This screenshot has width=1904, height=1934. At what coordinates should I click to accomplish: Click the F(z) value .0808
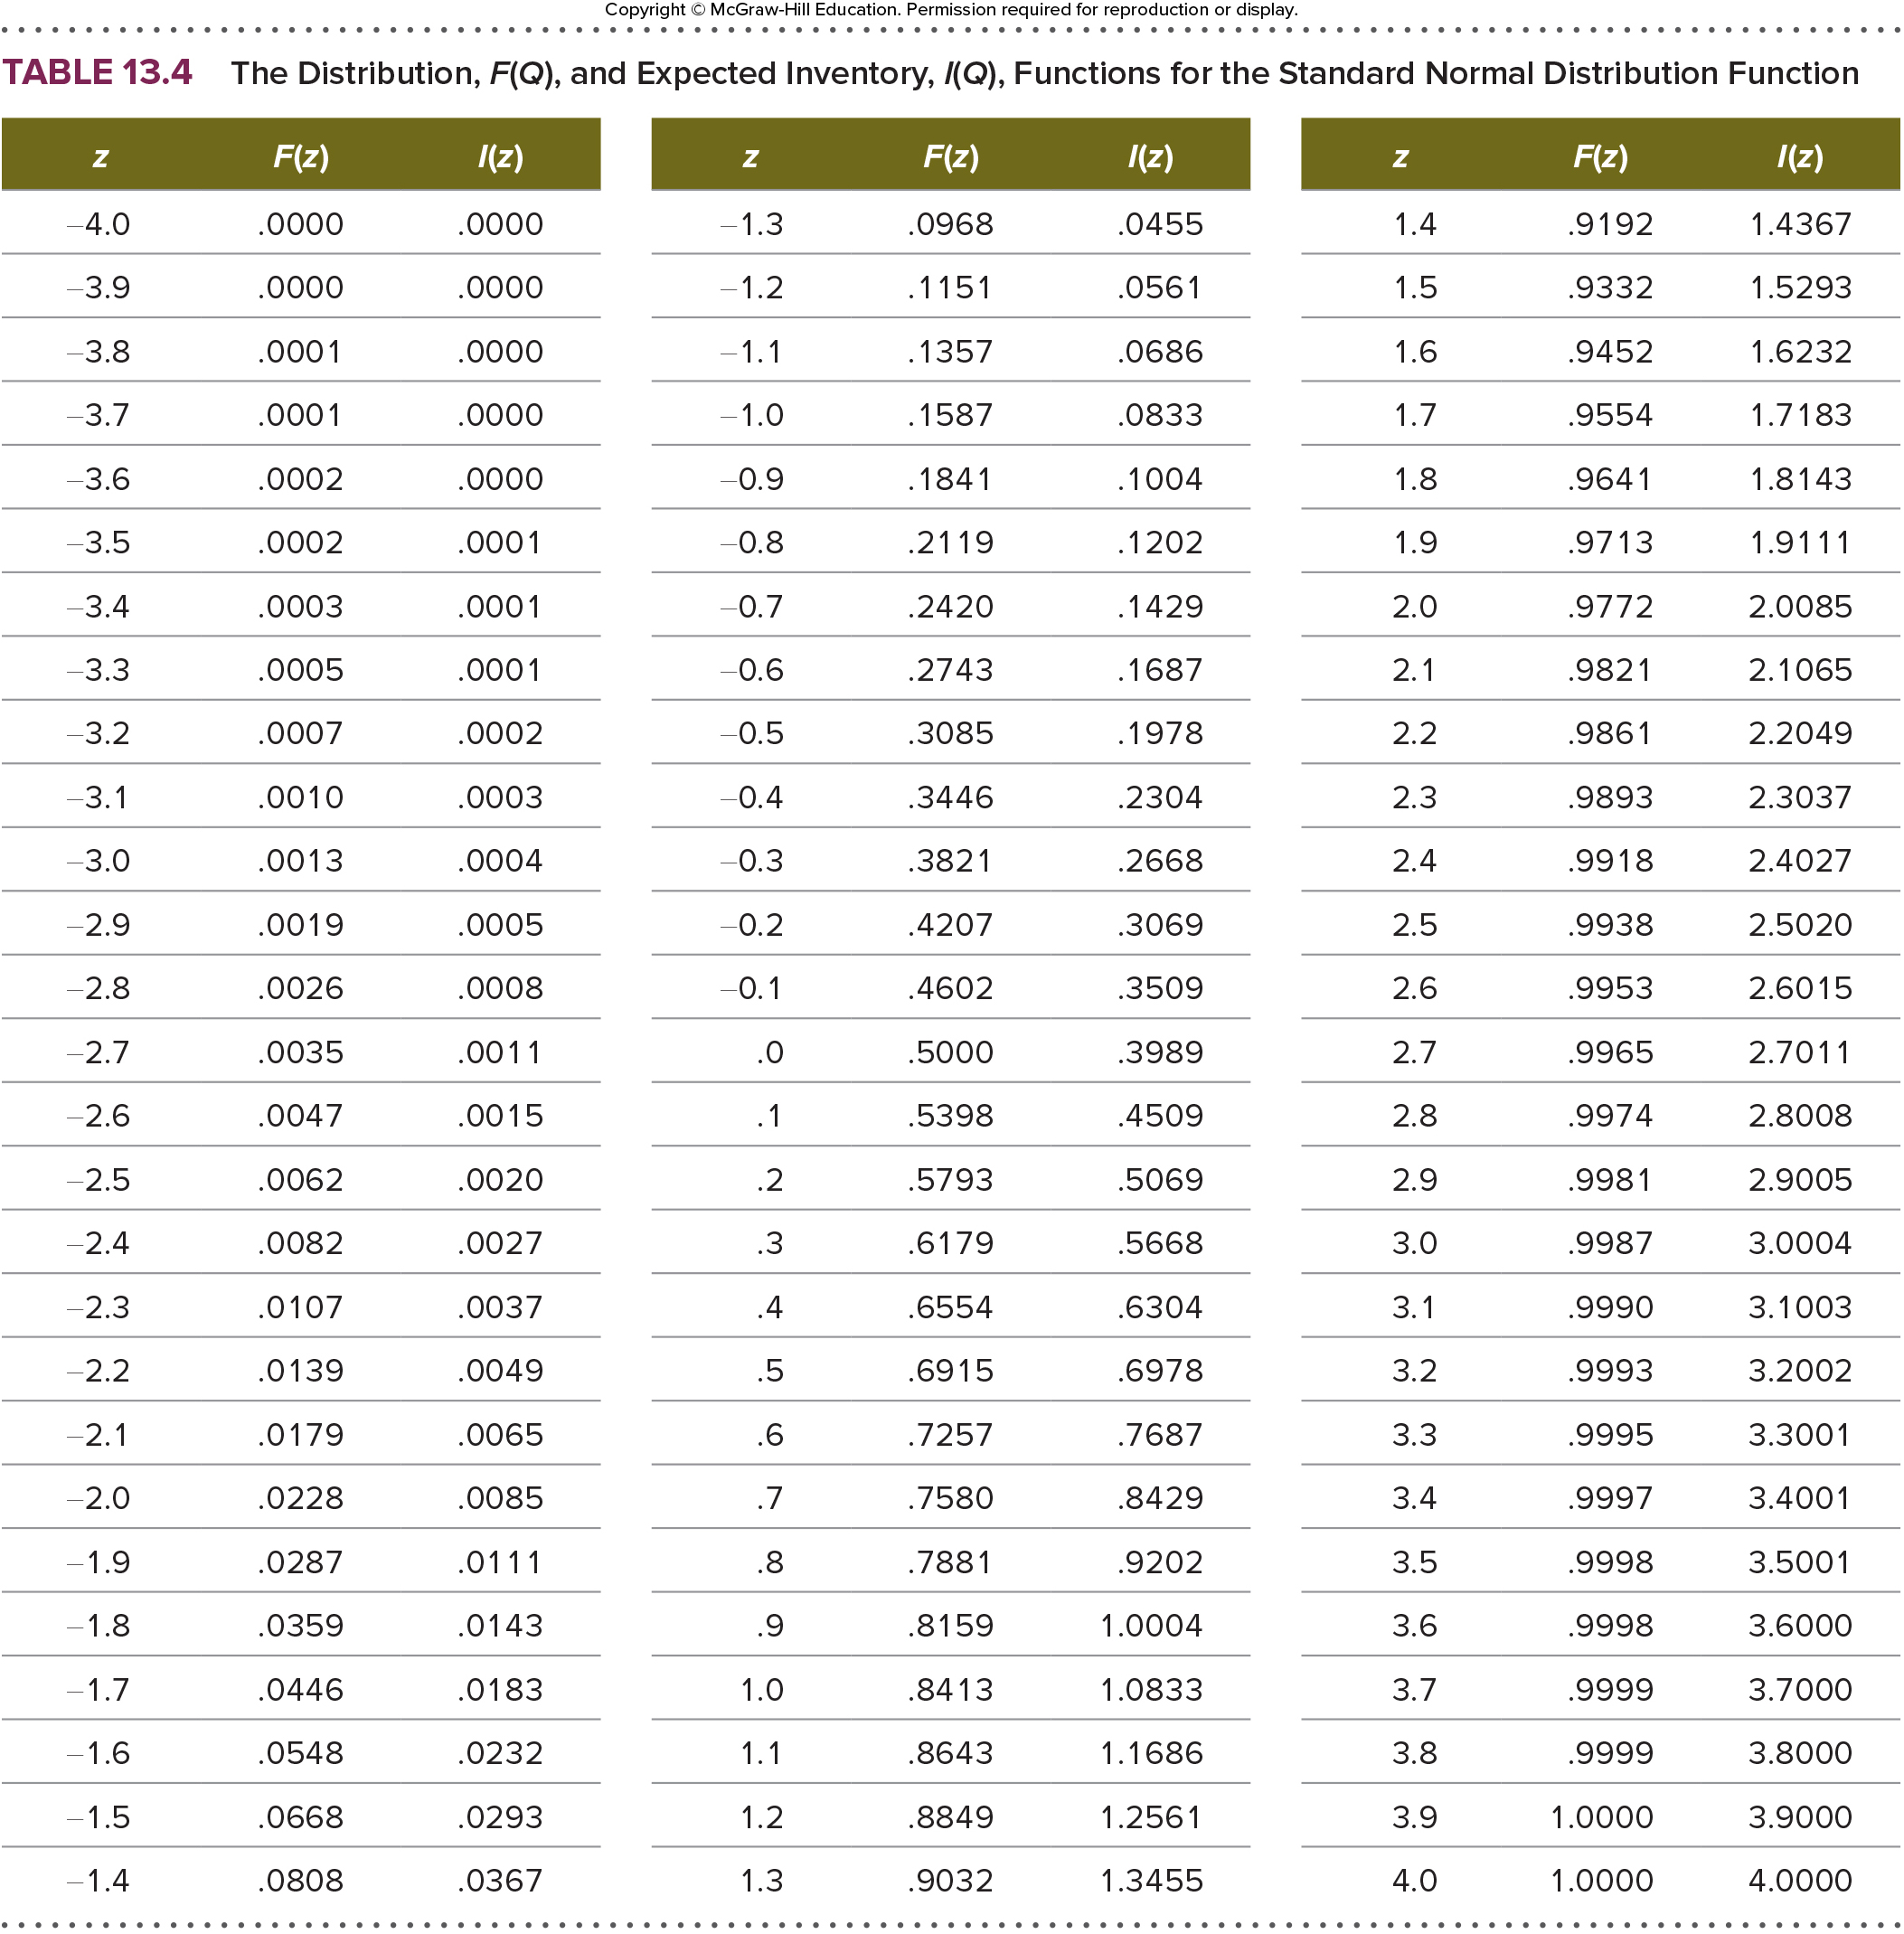(x=300, y=1880)
